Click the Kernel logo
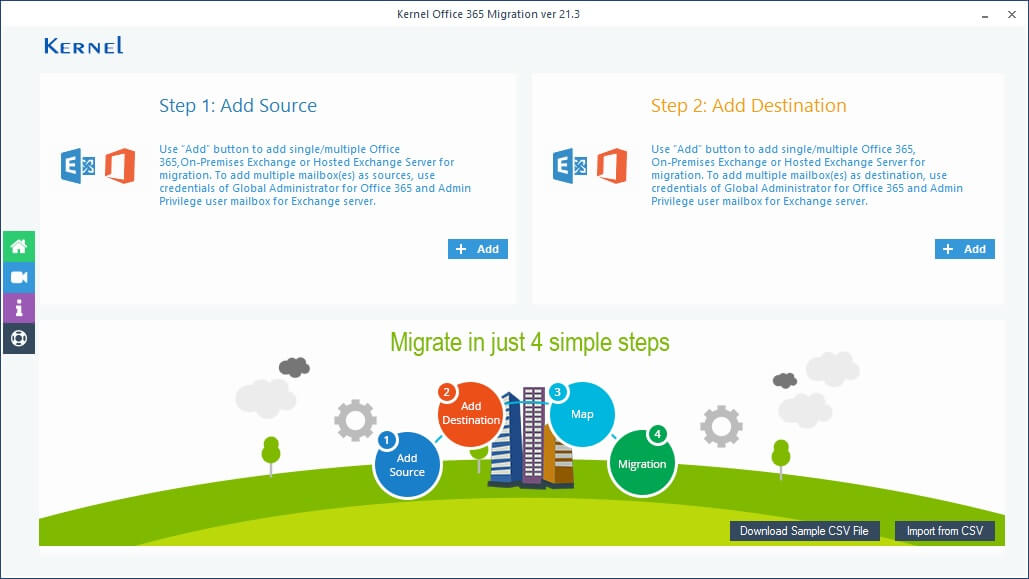This screenshot has height=579, width=1029. [83, 45]
